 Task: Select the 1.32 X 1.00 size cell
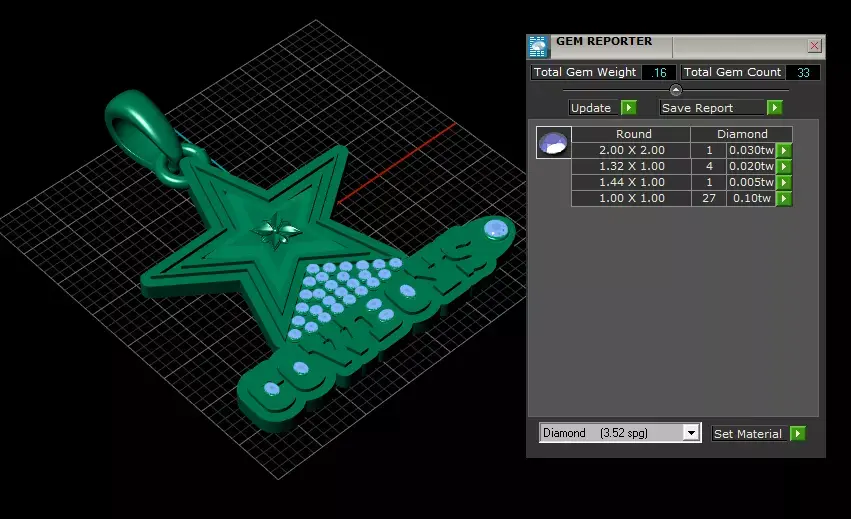tap(631, 166)
